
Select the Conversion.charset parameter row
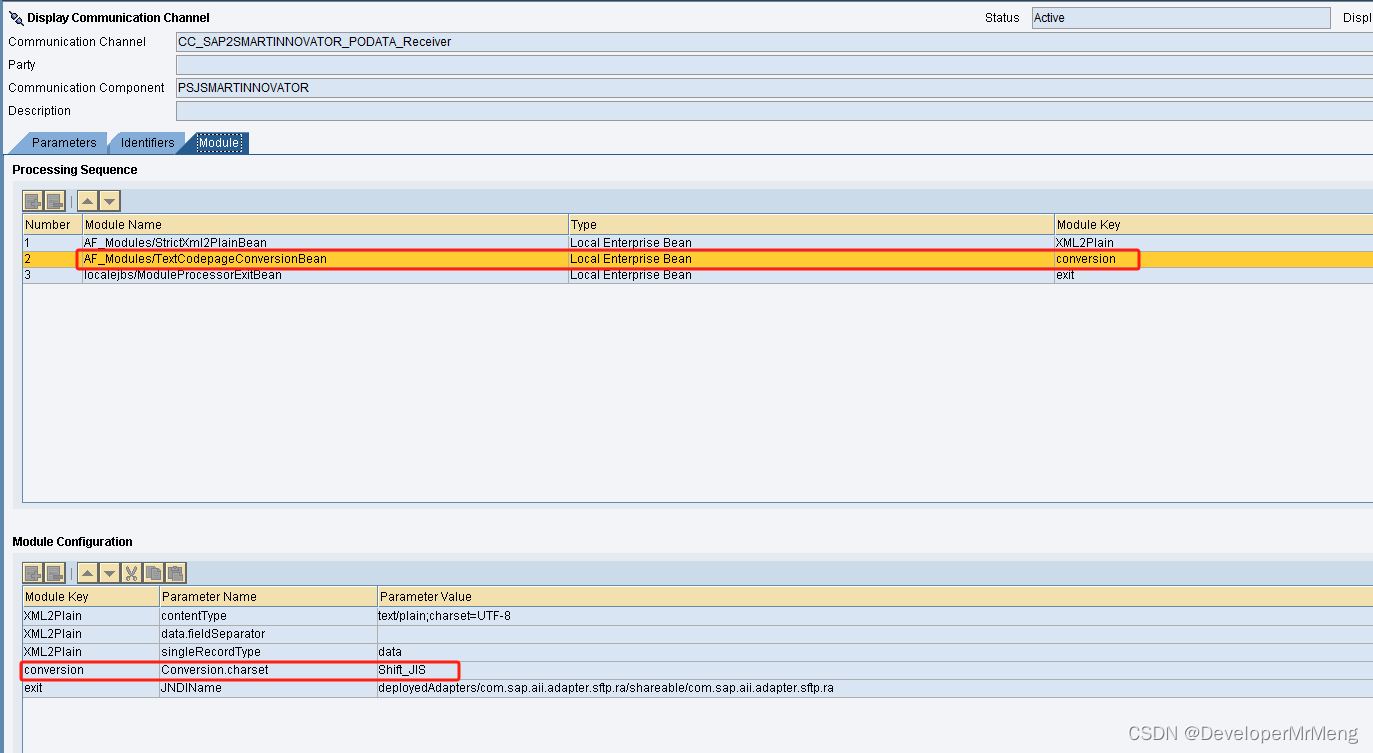tap(300, 670)
